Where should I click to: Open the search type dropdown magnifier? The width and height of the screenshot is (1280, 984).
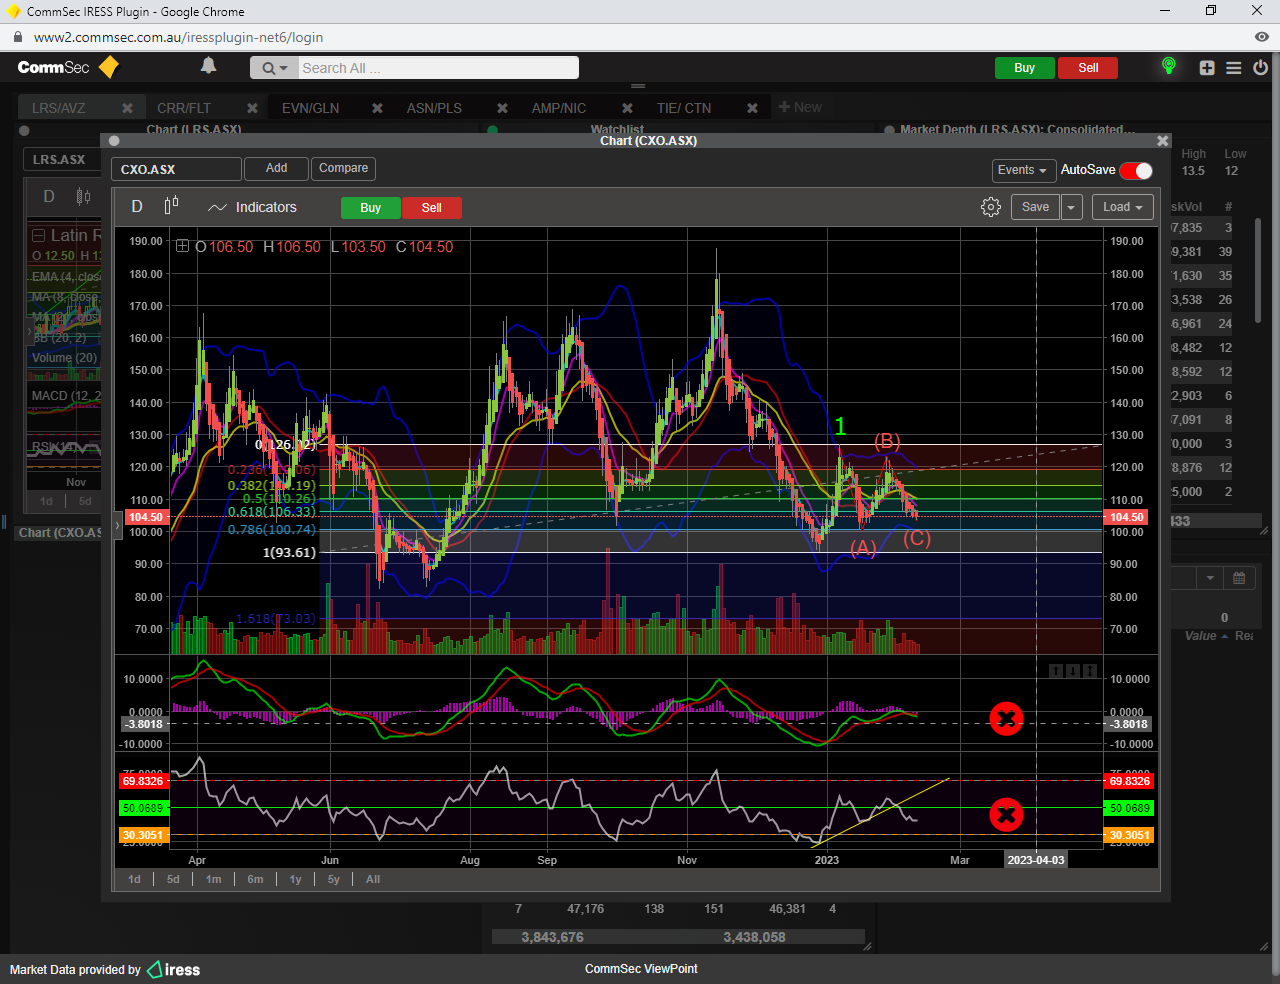[x=274, y=68]
